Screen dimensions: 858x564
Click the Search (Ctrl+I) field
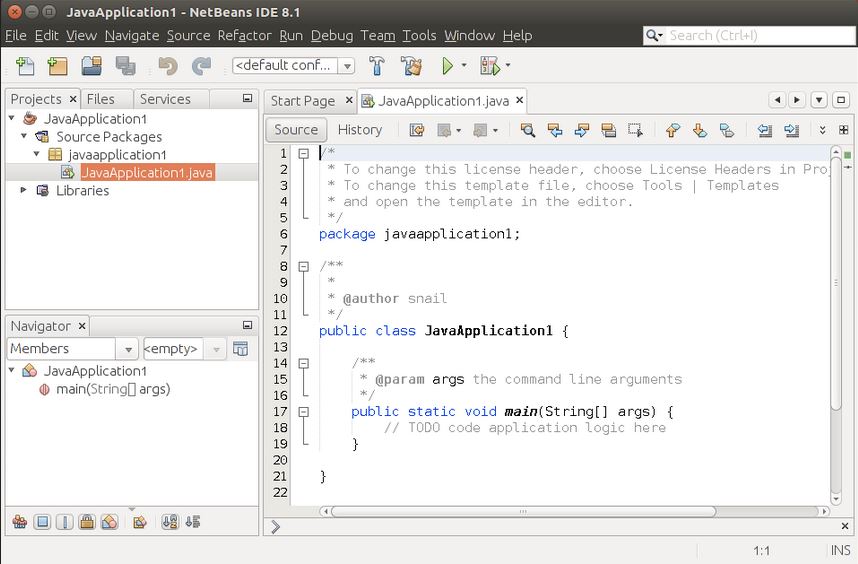coord(749,36)
